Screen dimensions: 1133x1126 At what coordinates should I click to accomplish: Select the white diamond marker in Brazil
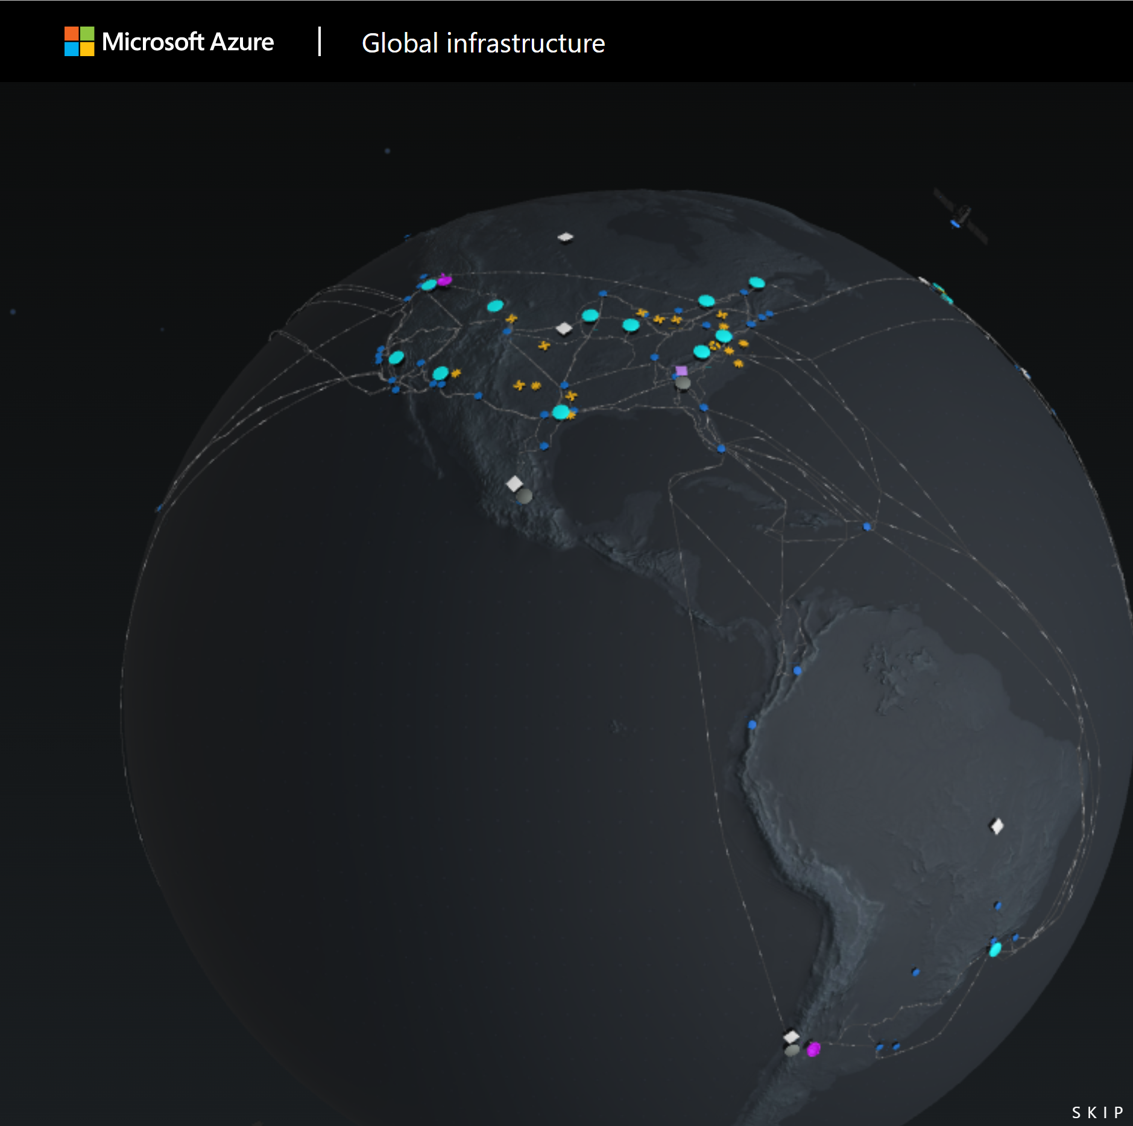click(x=996, y=825)
